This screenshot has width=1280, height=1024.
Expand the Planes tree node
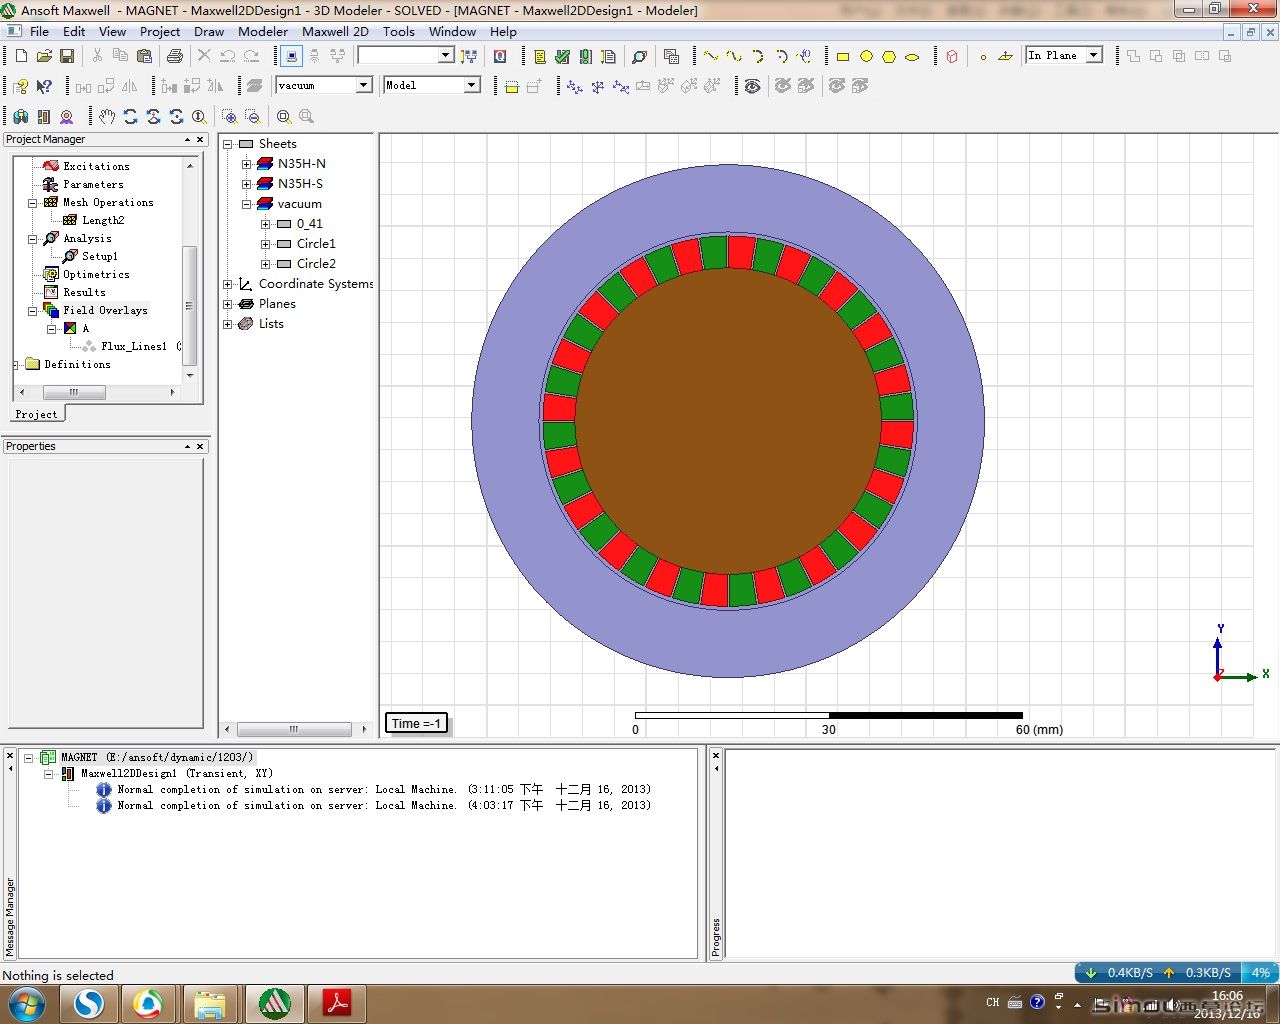click(x=228, y=304)
